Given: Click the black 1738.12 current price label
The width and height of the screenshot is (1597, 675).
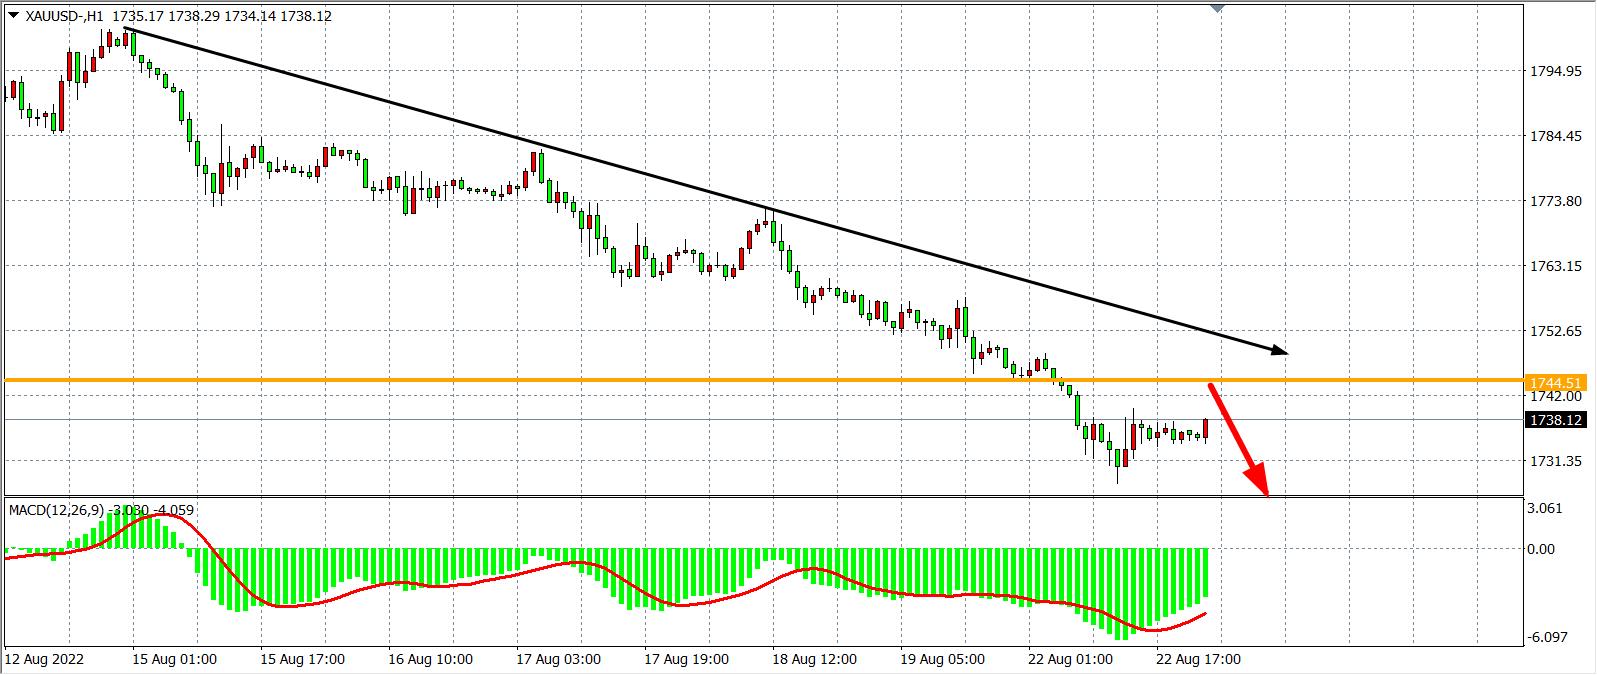Looking at the screenshot, I should point(1556,421).
